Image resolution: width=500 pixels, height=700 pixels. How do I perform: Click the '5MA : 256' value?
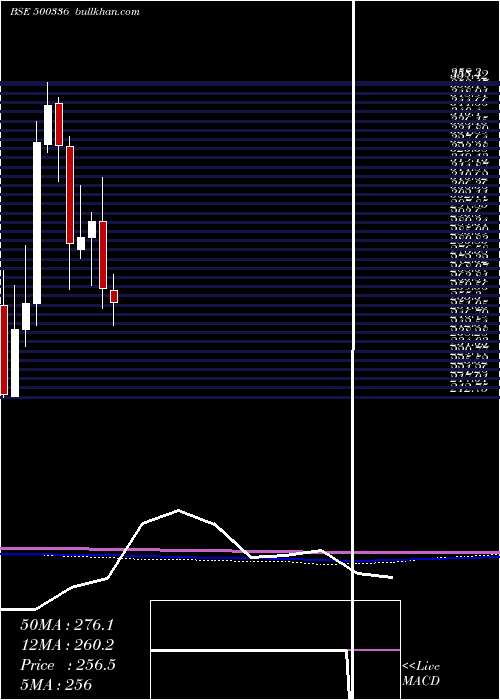click(x=56, y=684)
